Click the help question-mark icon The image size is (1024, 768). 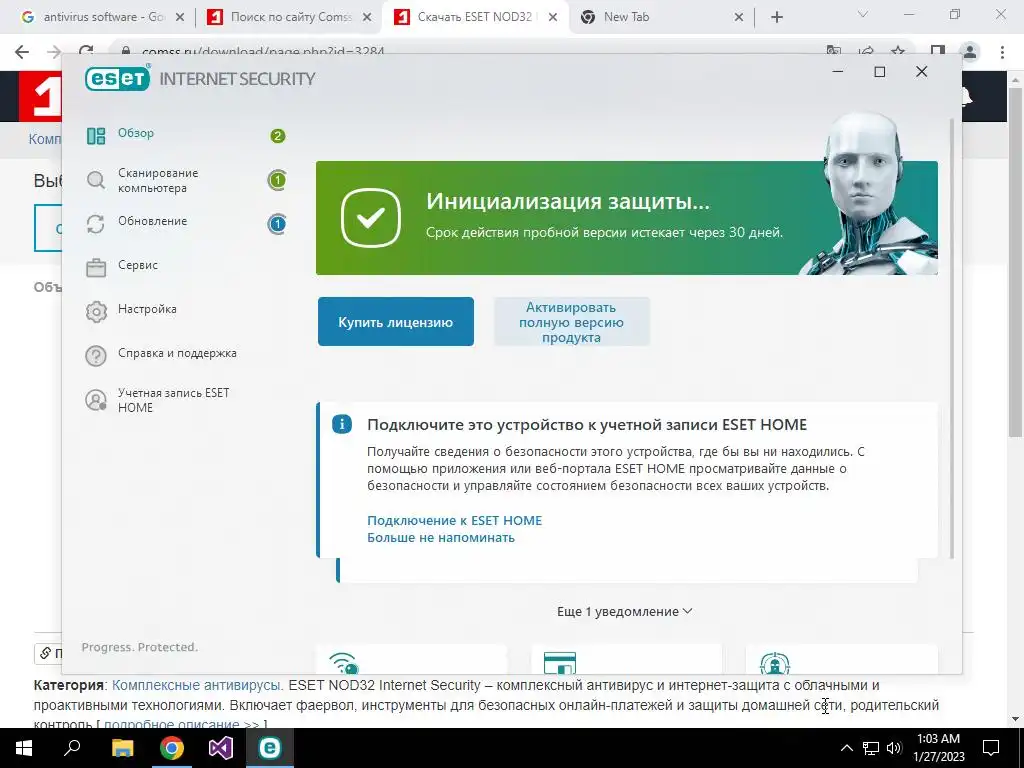click(96, 356)
